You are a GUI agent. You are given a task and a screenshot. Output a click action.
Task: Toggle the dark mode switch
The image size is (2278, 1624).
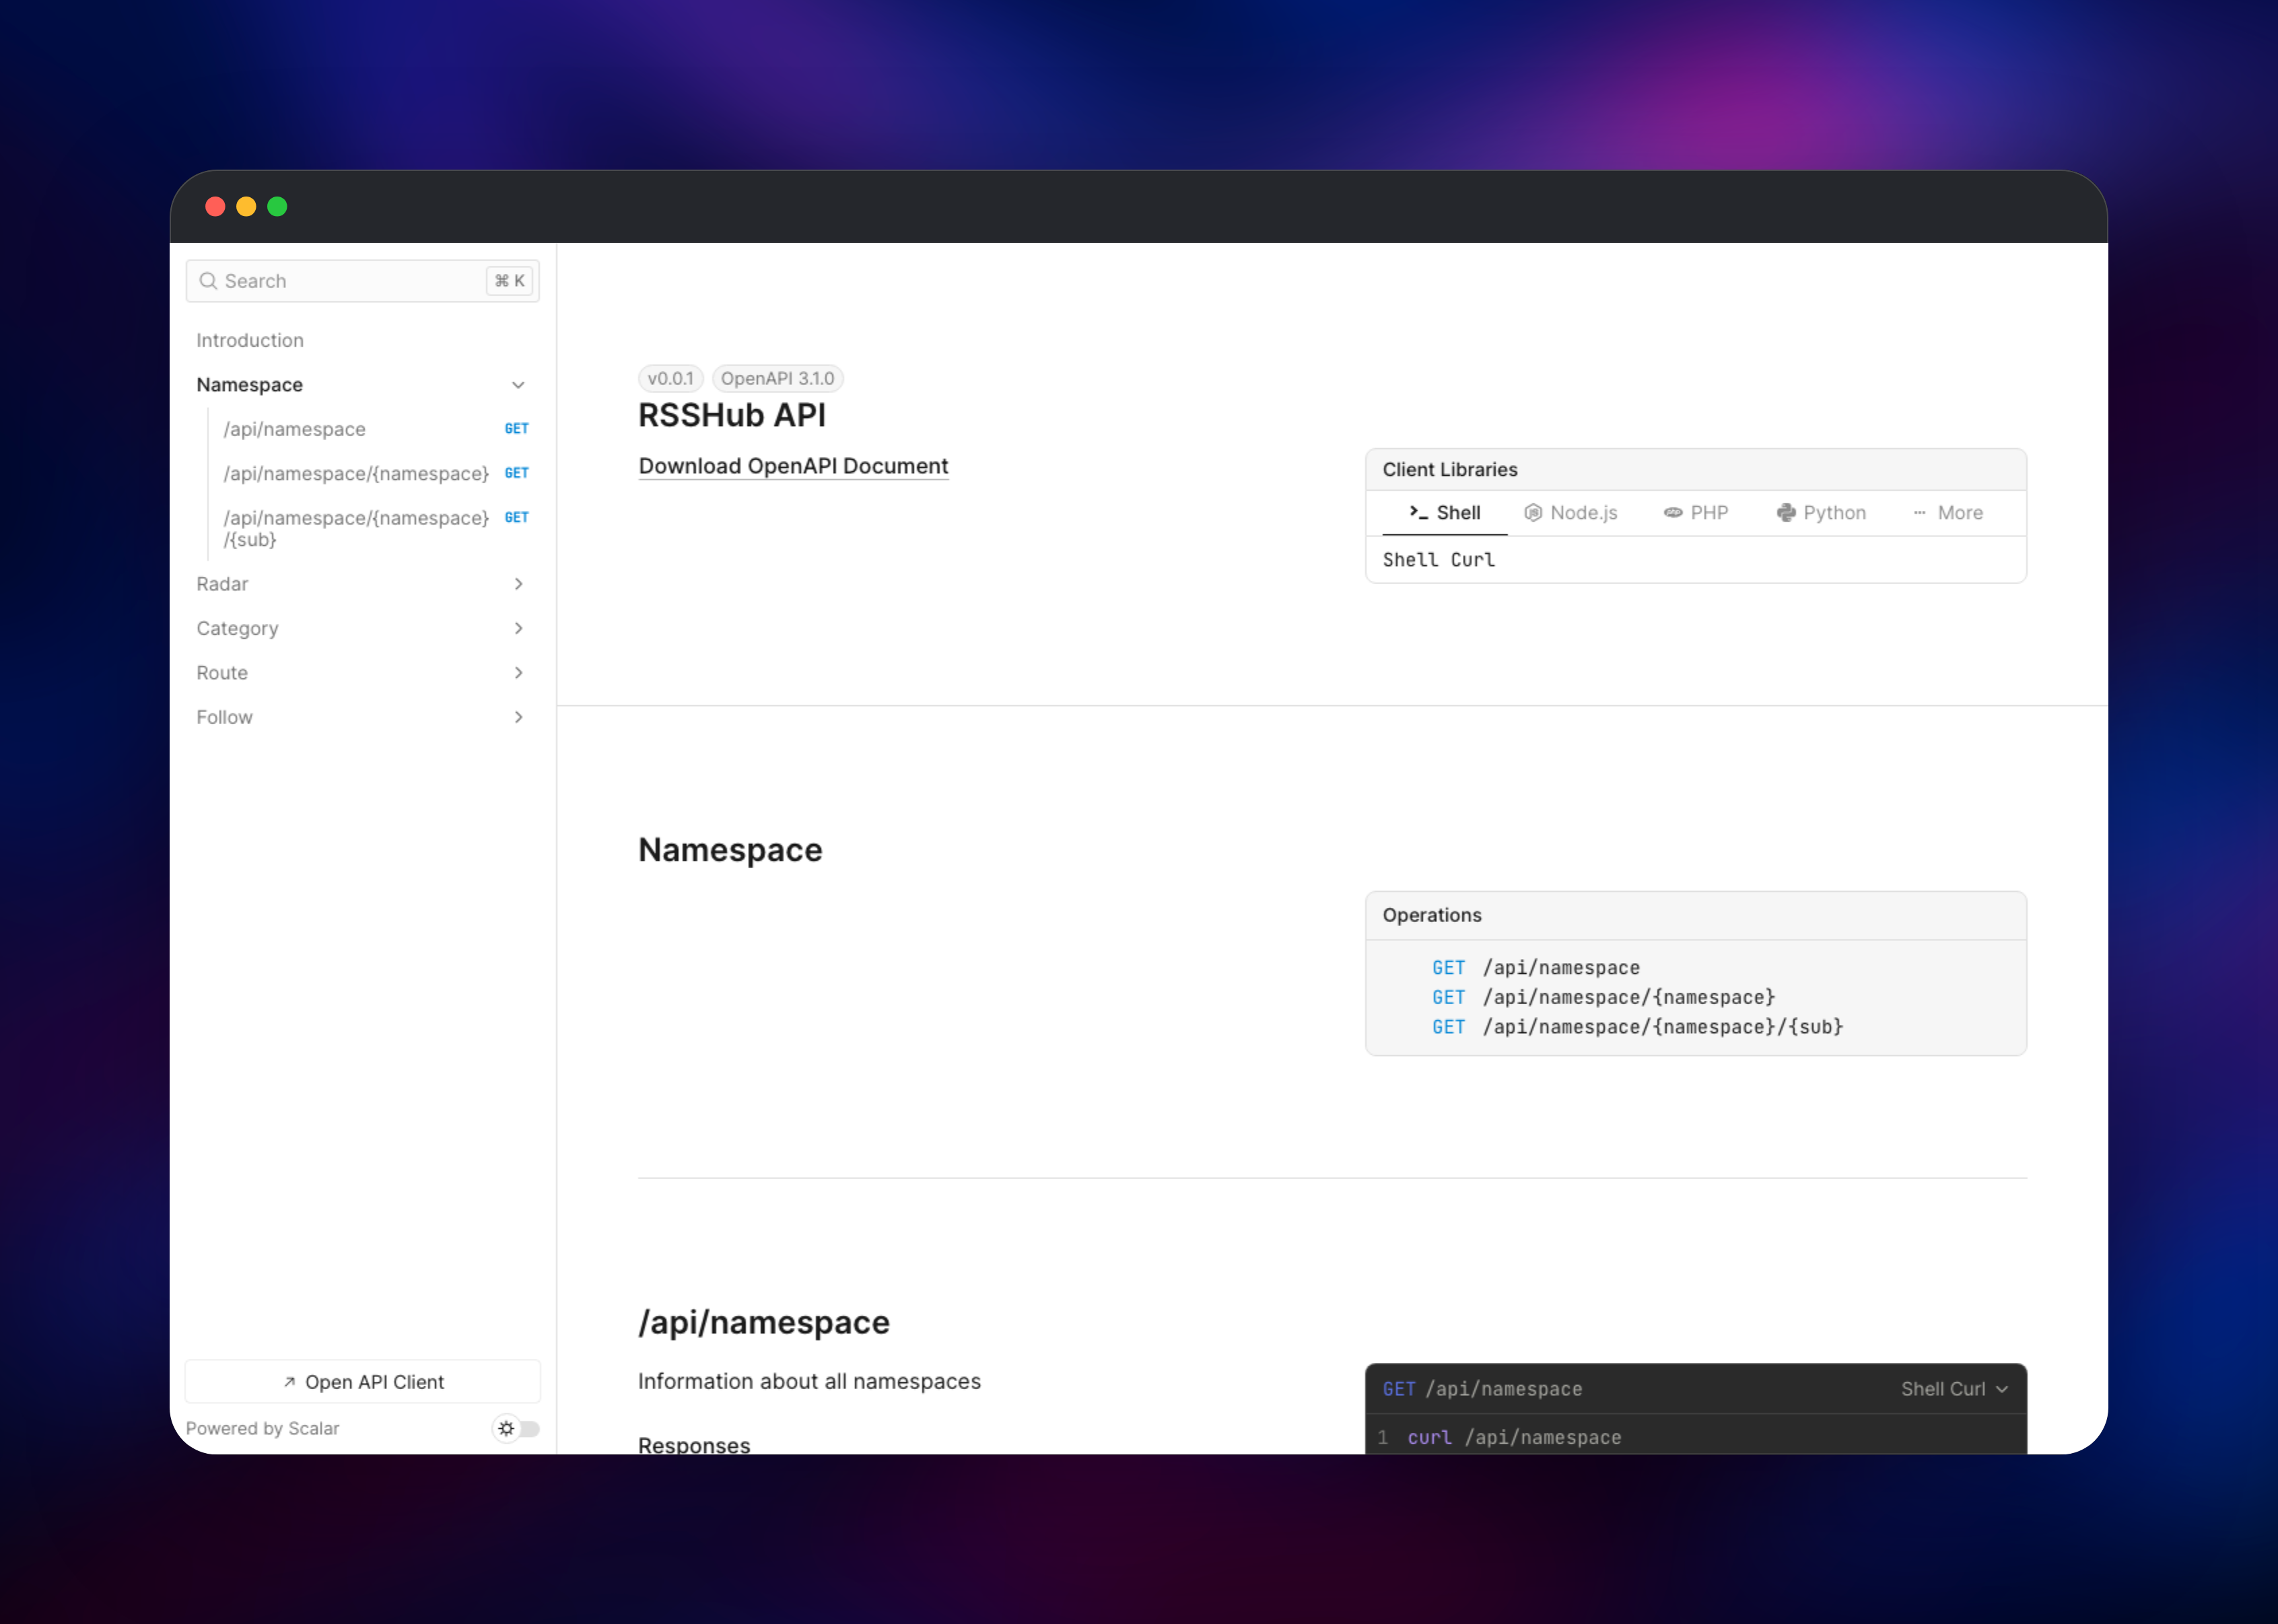point(516,1428)
